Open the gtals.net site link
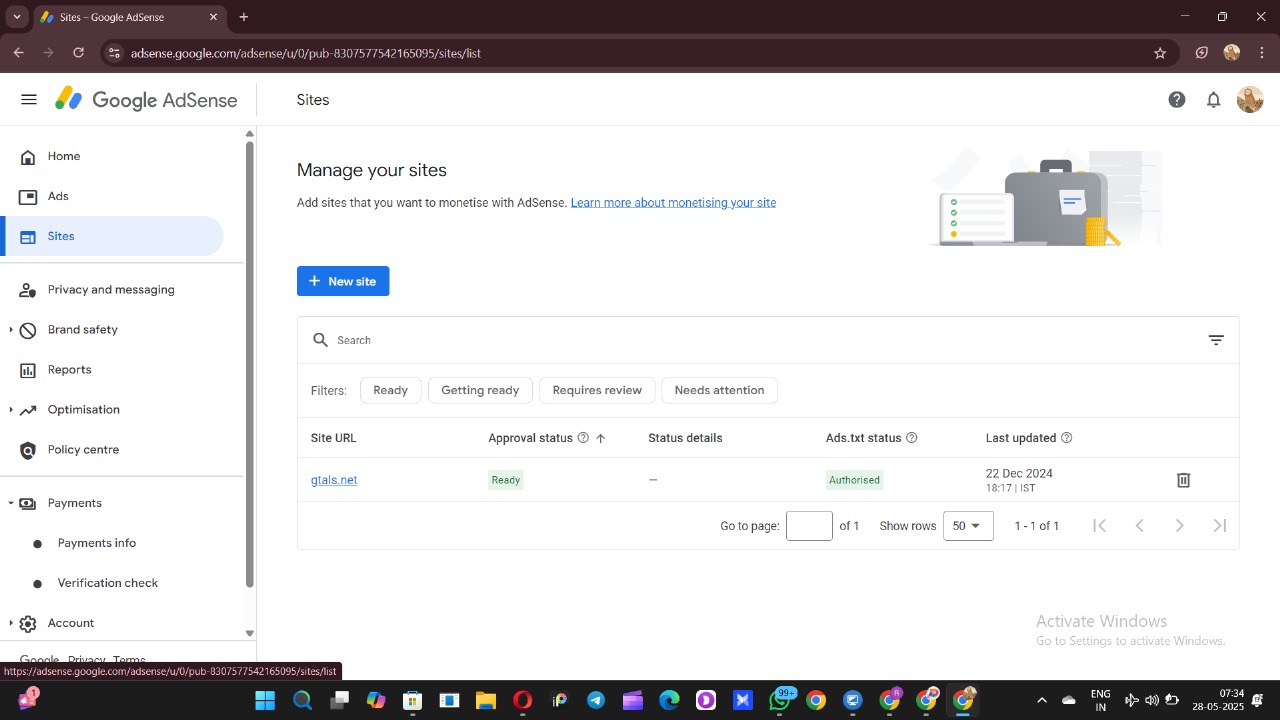The height and width of the screenshot is (720, 1280). pyautogui.click(x=334, y=480)
